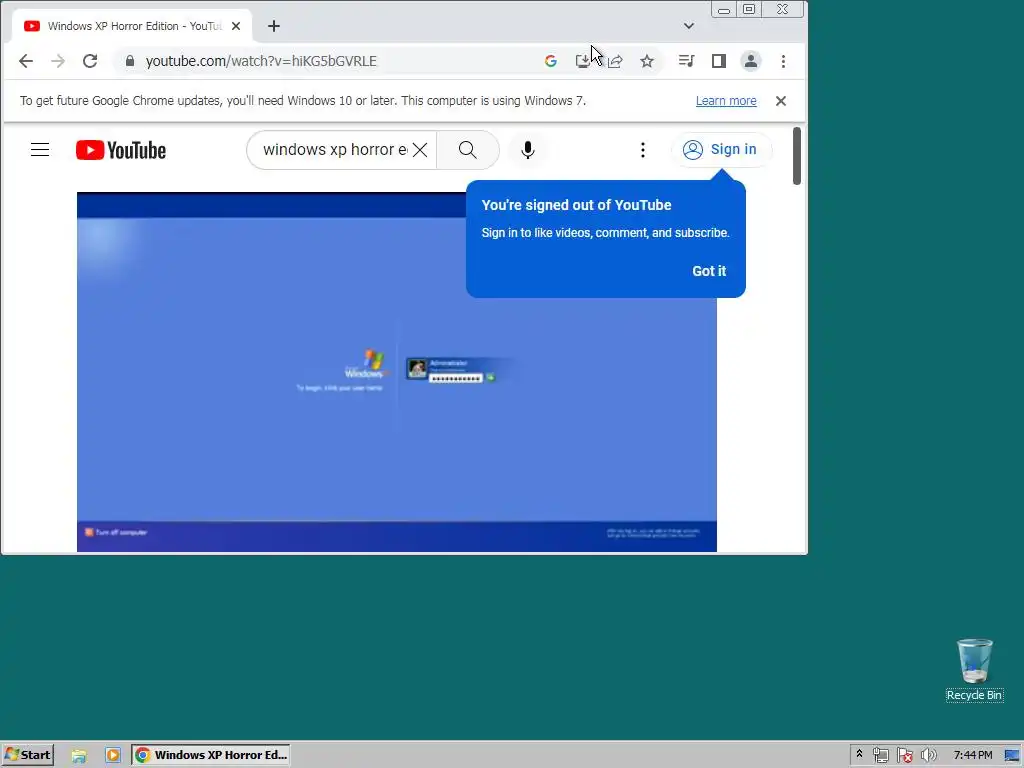
Task: Open a new tab with plus button
Action: [x=274, y=26]
